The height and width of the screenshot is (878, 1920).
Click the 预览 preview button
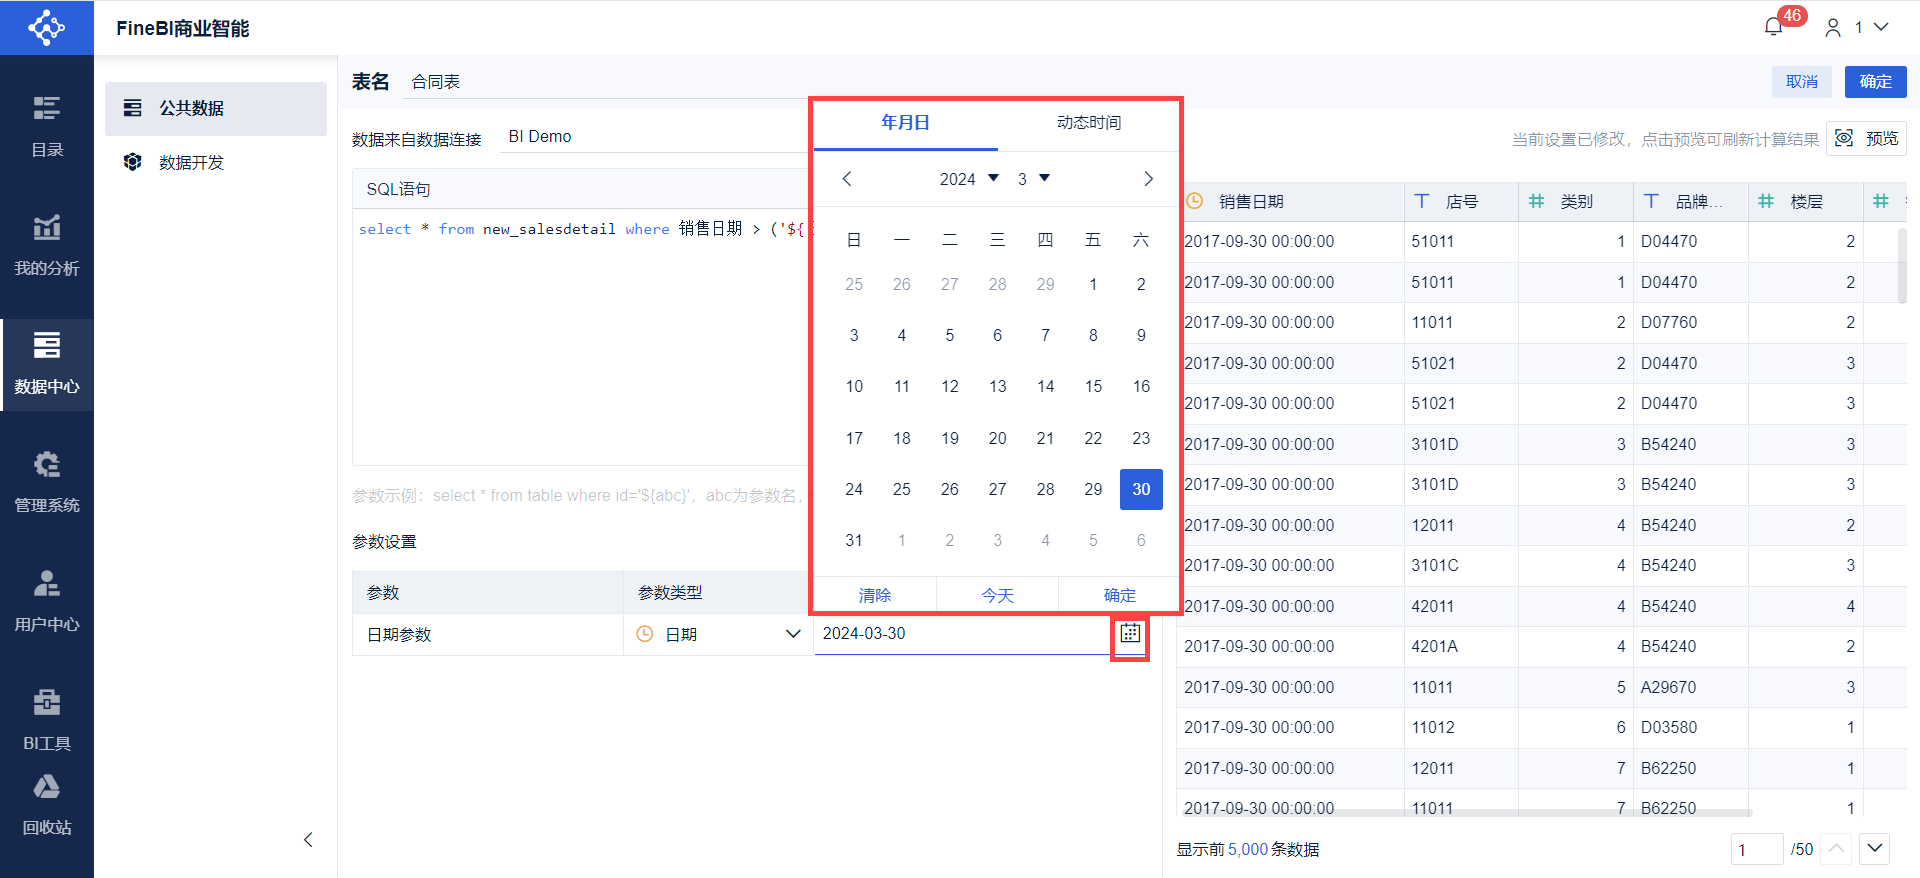click(1867, 139)
